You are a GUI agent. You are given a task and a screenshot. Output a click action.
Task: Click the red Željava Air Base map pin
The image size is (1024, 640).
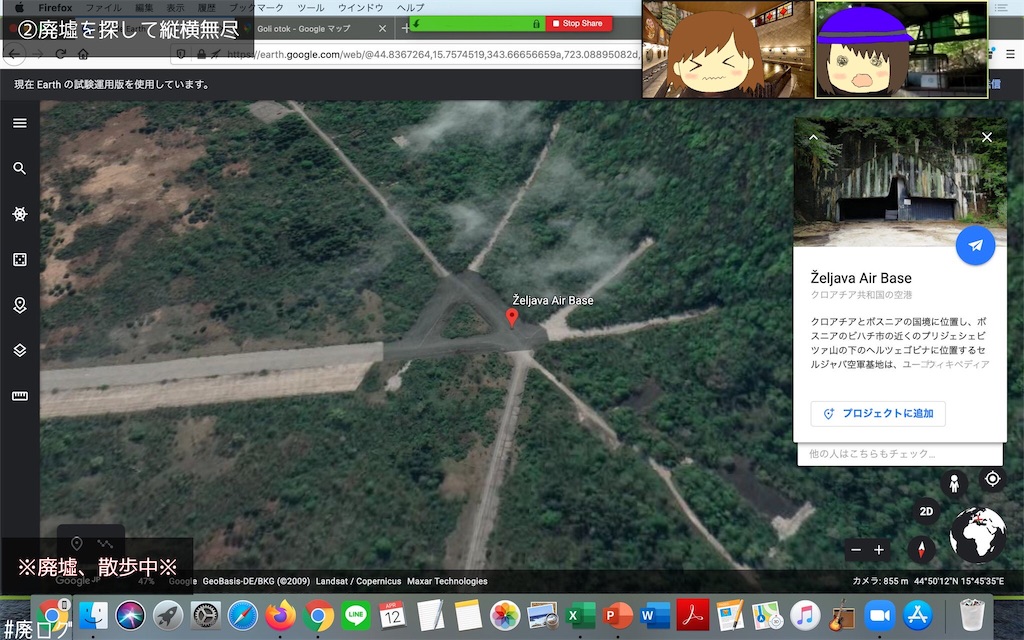pyautogui.click(x=512, y=317)
